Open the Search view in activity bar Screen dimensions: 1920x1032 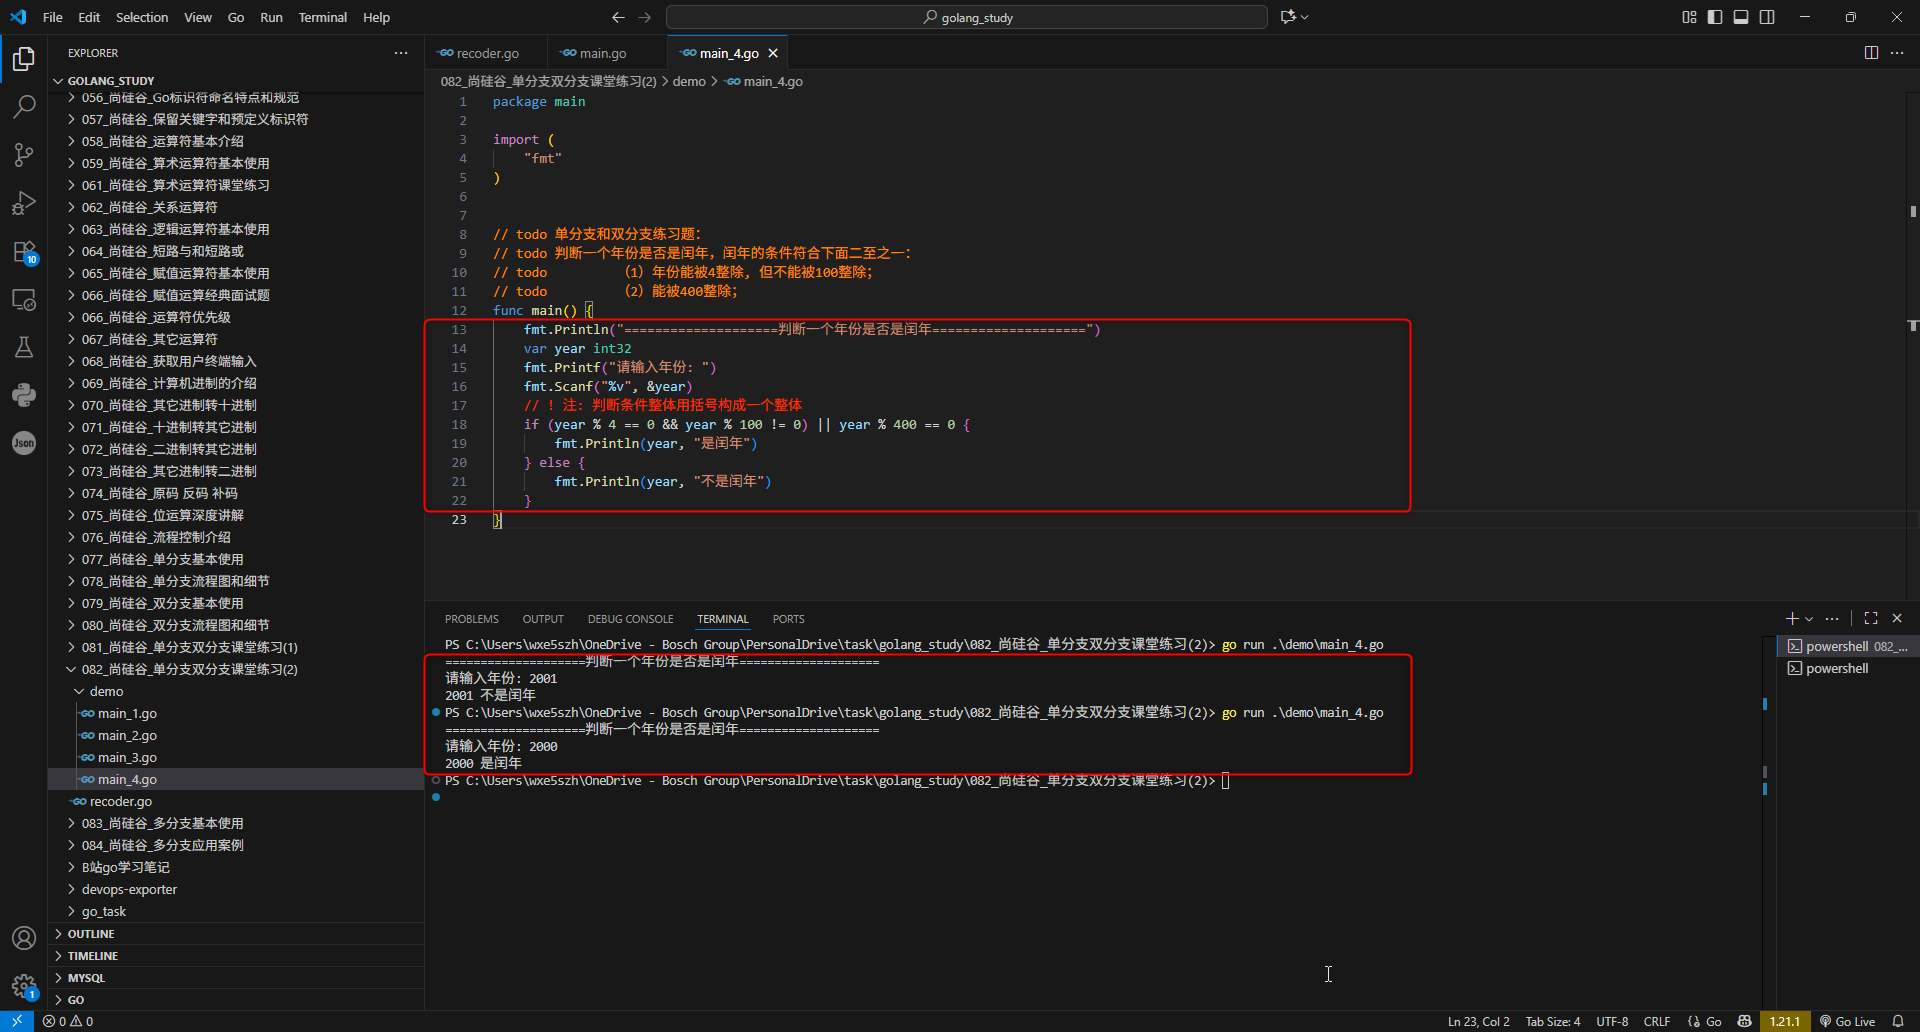(24, 106)
